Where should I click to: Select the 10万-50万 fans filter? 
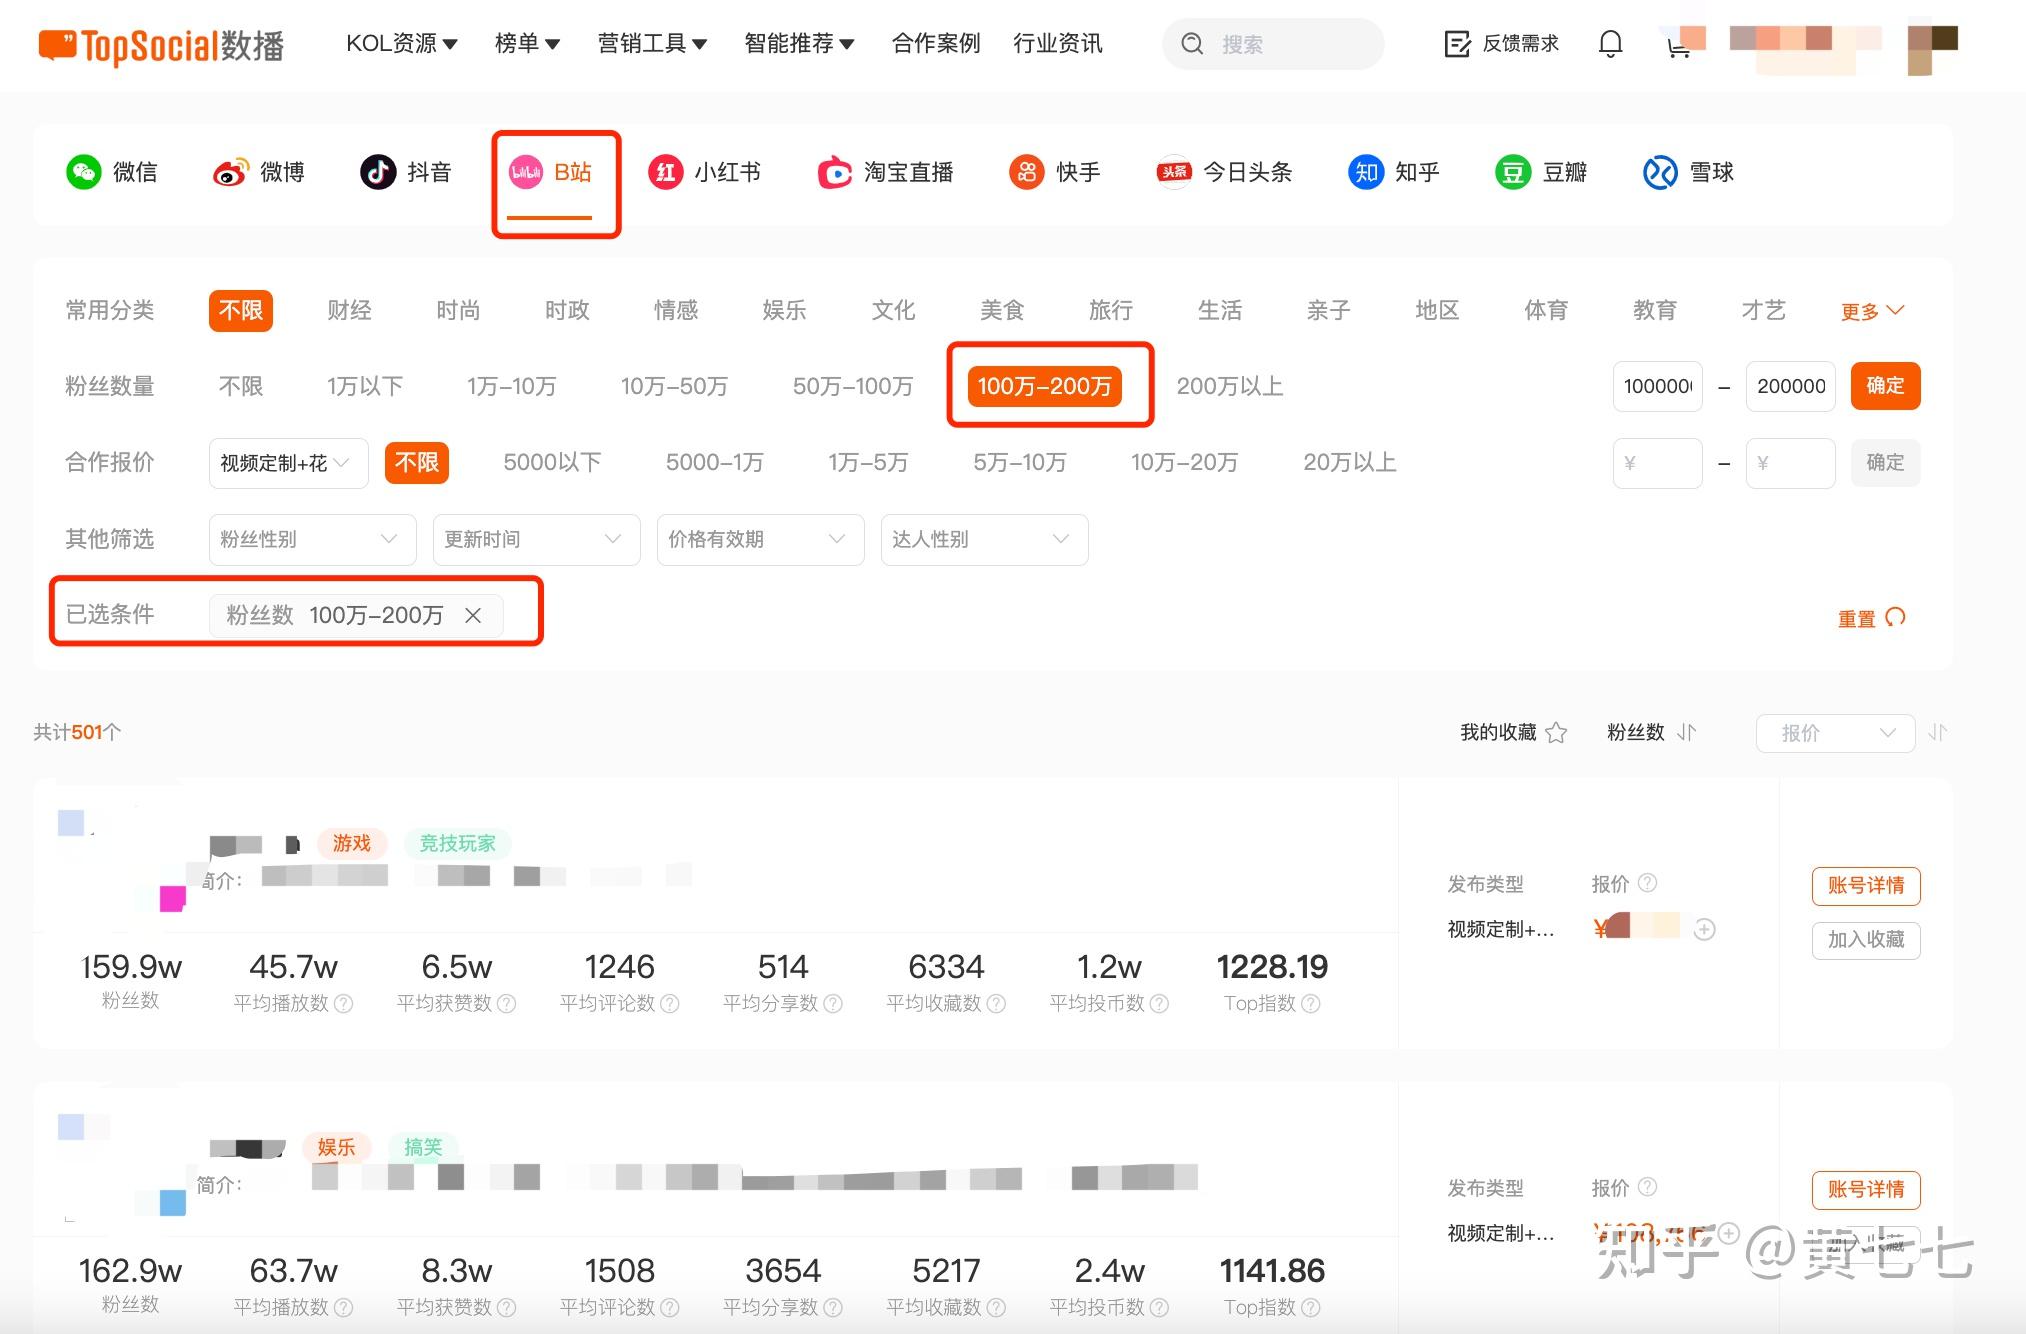[674, 386]
